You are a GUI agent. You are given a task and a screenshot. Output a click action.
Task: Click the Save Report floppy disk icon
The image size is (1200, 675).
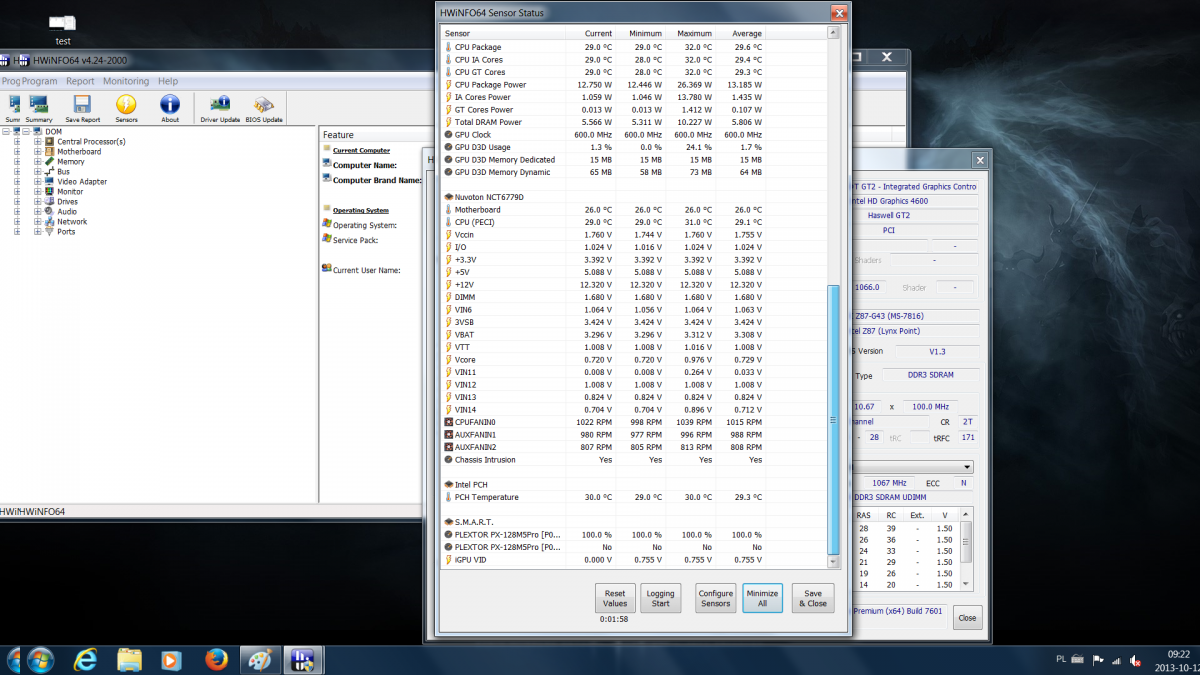pyautogui.click(x=83, y=108)
